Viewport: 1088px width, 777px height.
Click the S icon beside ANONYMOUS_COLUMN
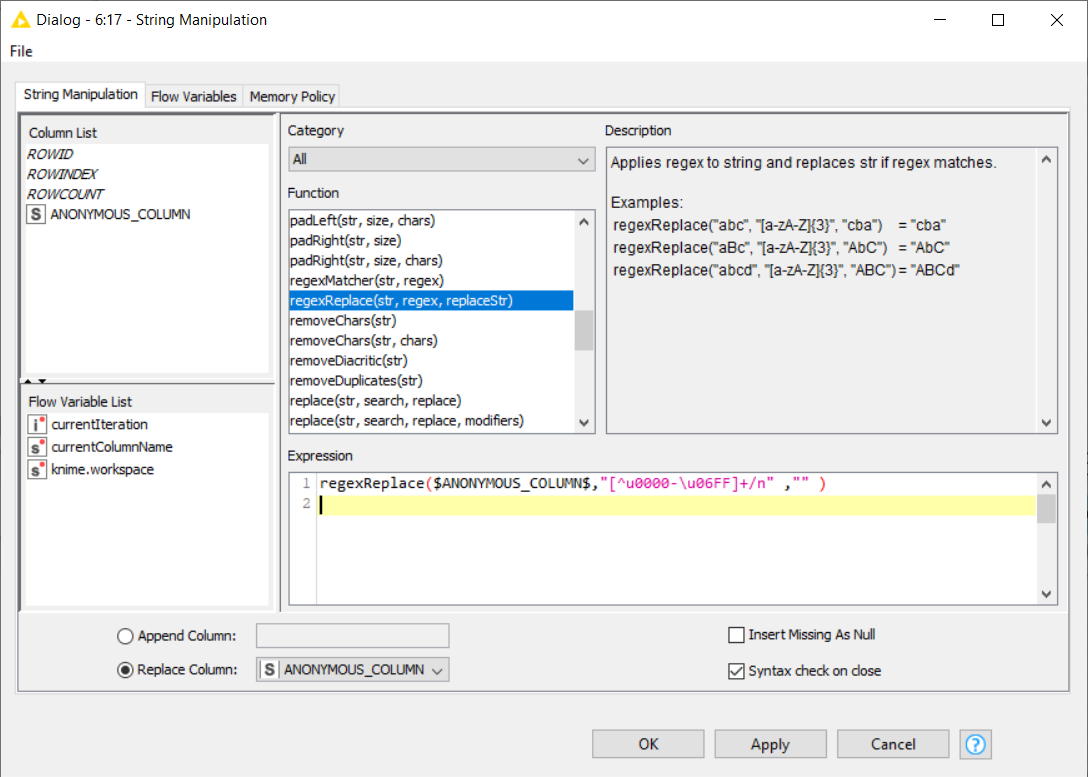pyautogui.click(x=37, y=213)
